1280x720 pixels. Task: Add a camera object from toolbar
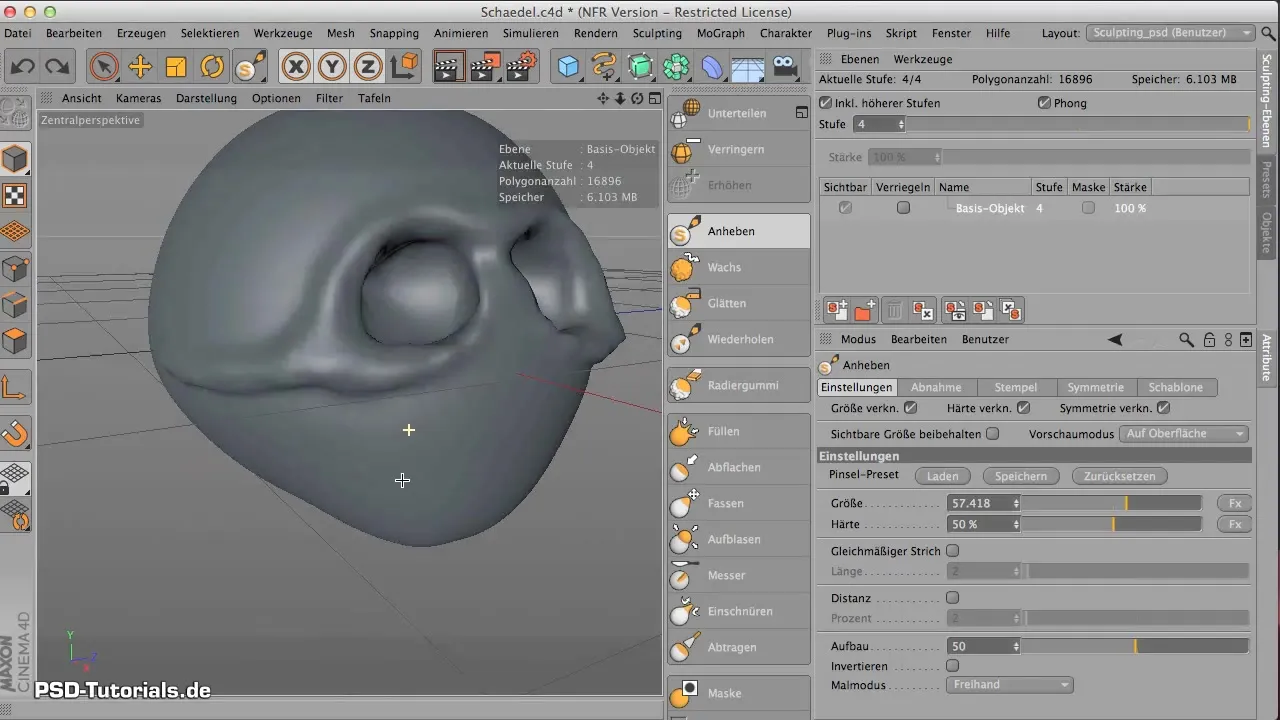pos(786,67)
